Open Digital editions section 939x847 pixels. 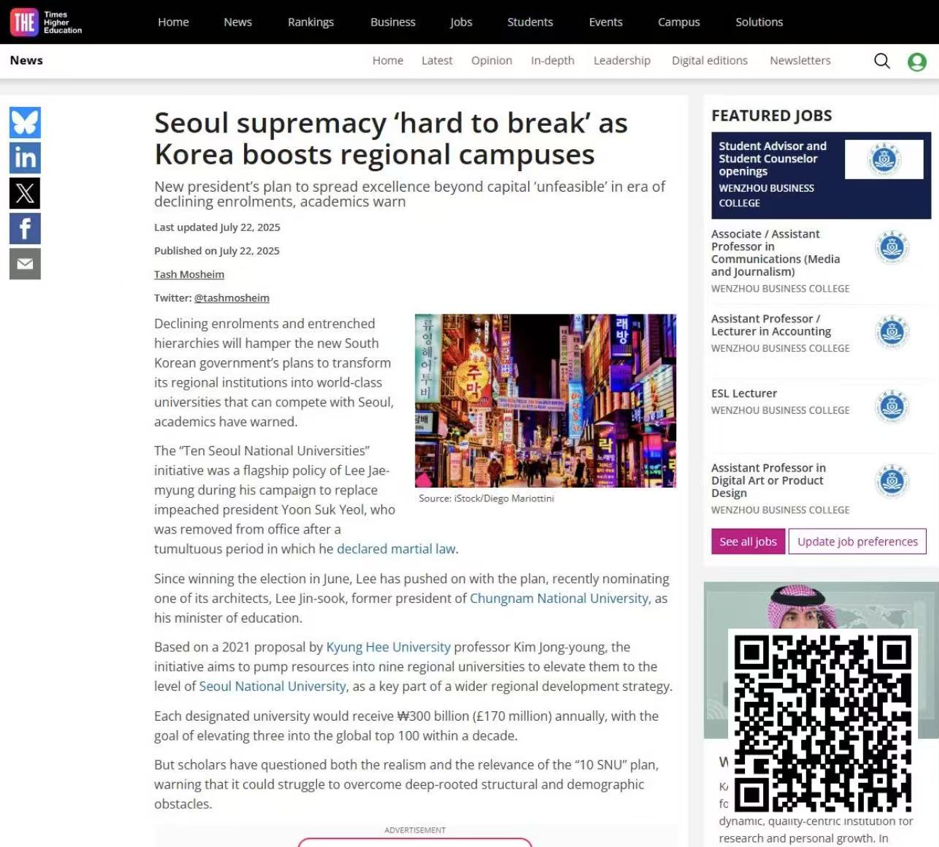(x=710, y=60)
